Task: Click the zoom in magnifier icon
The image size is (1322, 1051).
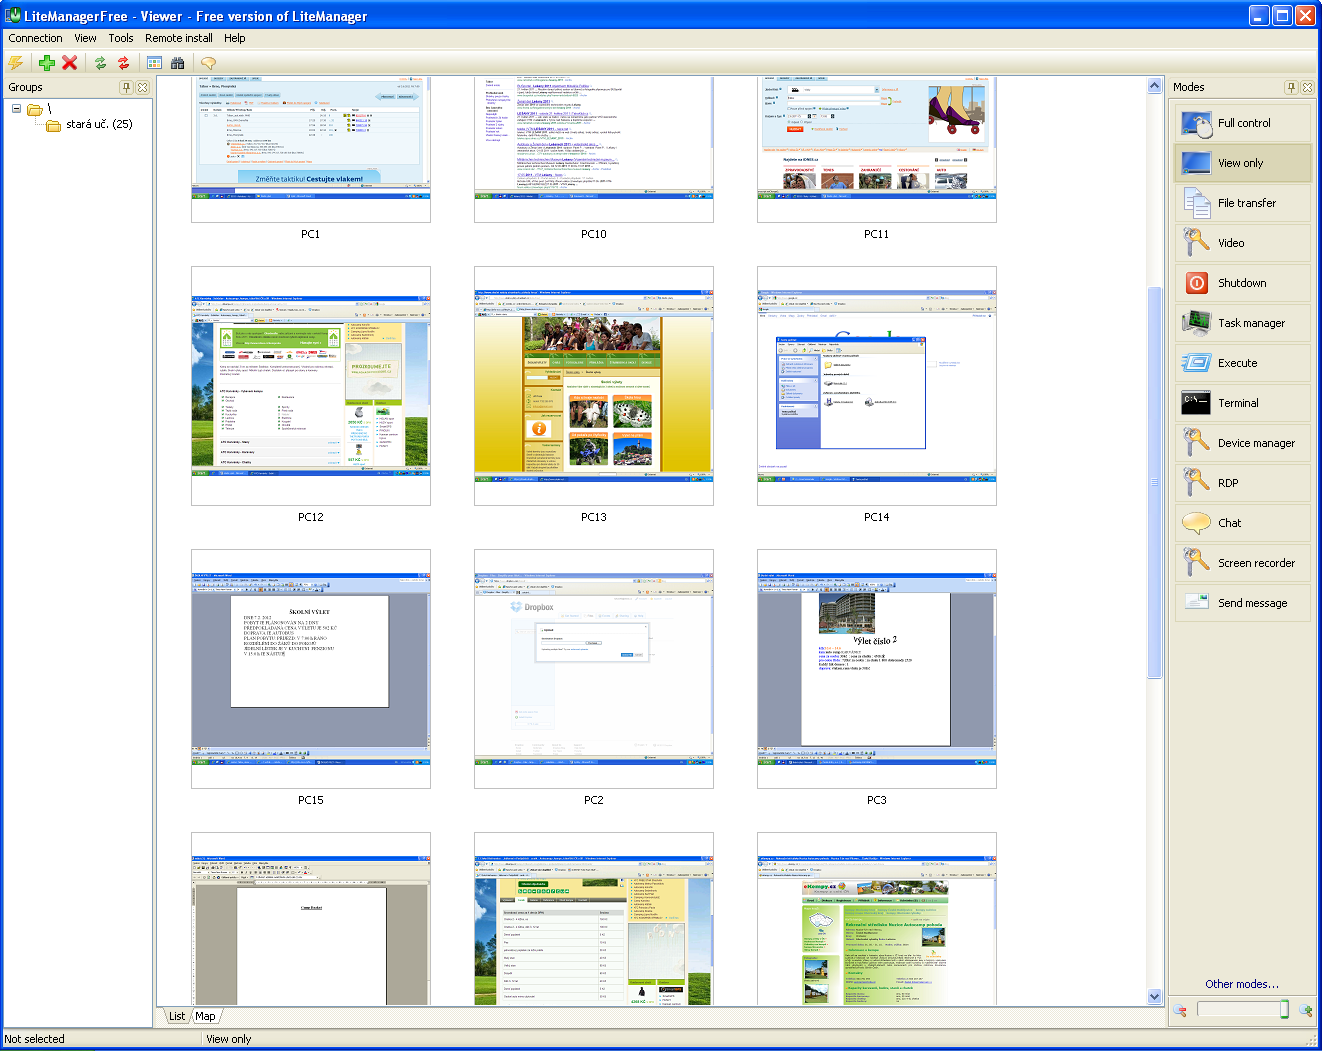Action: click(x=1305, y=1011)
